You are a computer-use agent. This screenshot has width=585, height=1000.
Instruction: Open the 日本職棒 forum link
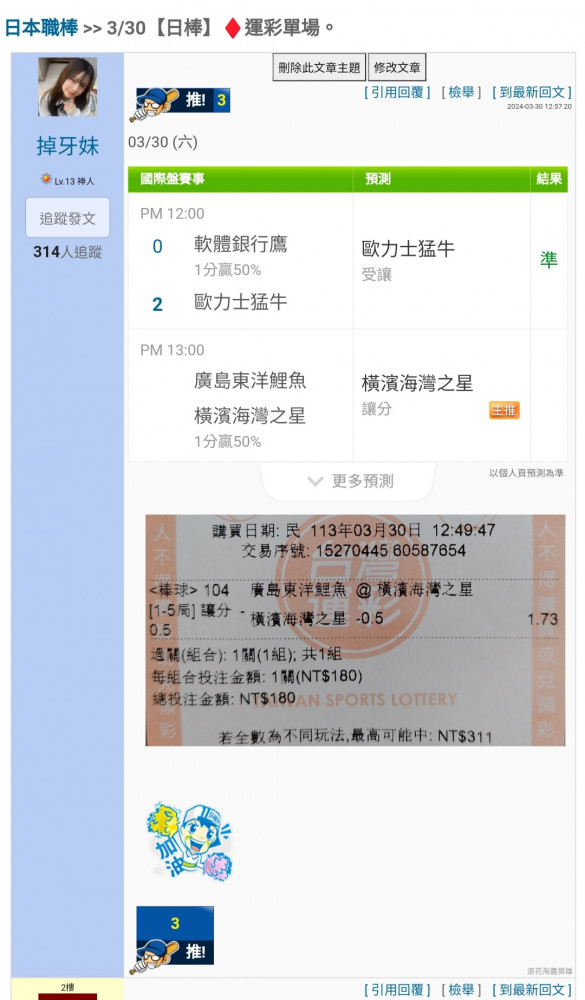(x=41, y=27)
